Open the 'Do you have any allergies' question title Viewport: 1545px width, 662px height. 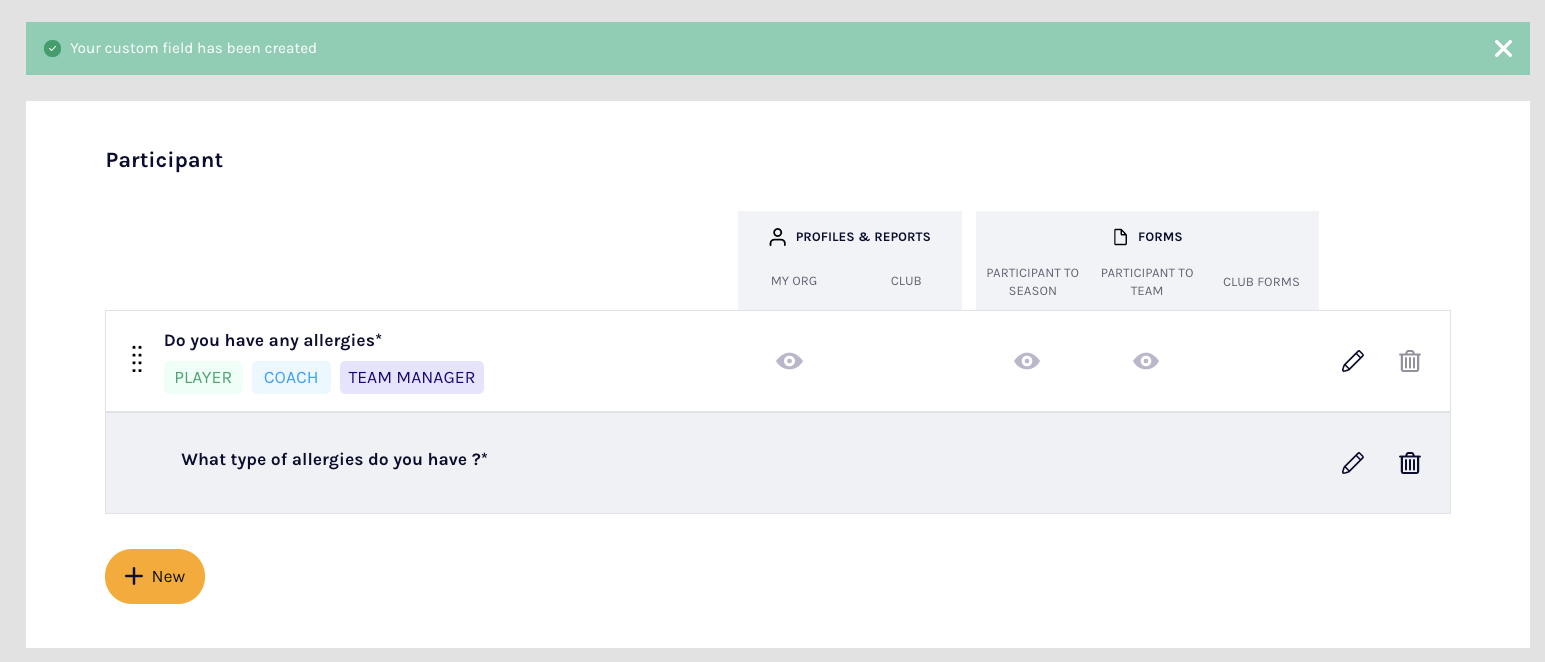273,341
